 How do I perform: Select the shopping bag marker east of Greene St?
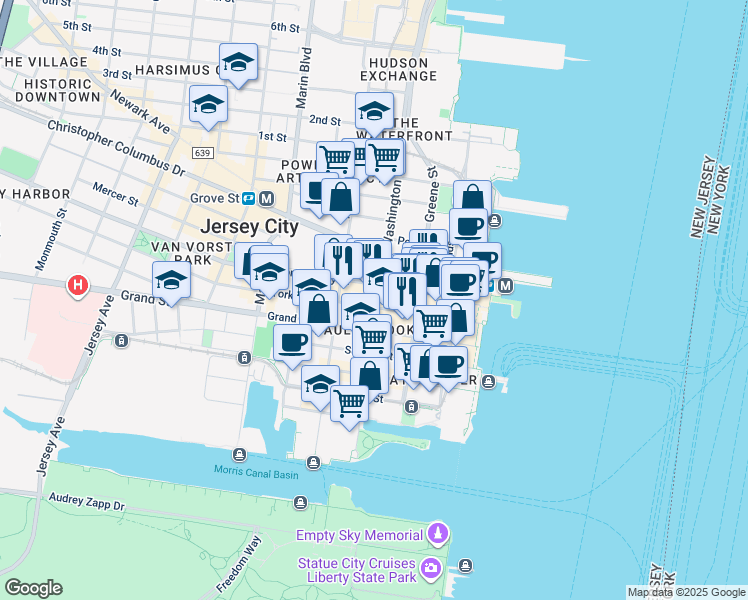(x=472, y=196)
